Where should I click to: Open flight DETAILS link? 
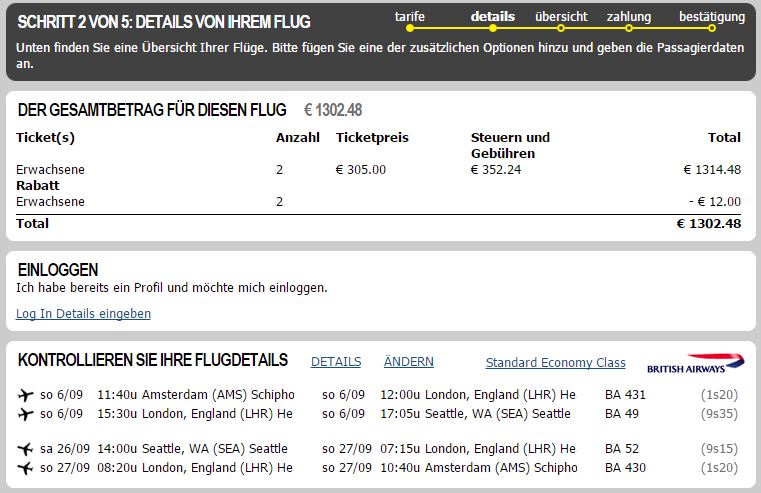click(x=336, y=362)
